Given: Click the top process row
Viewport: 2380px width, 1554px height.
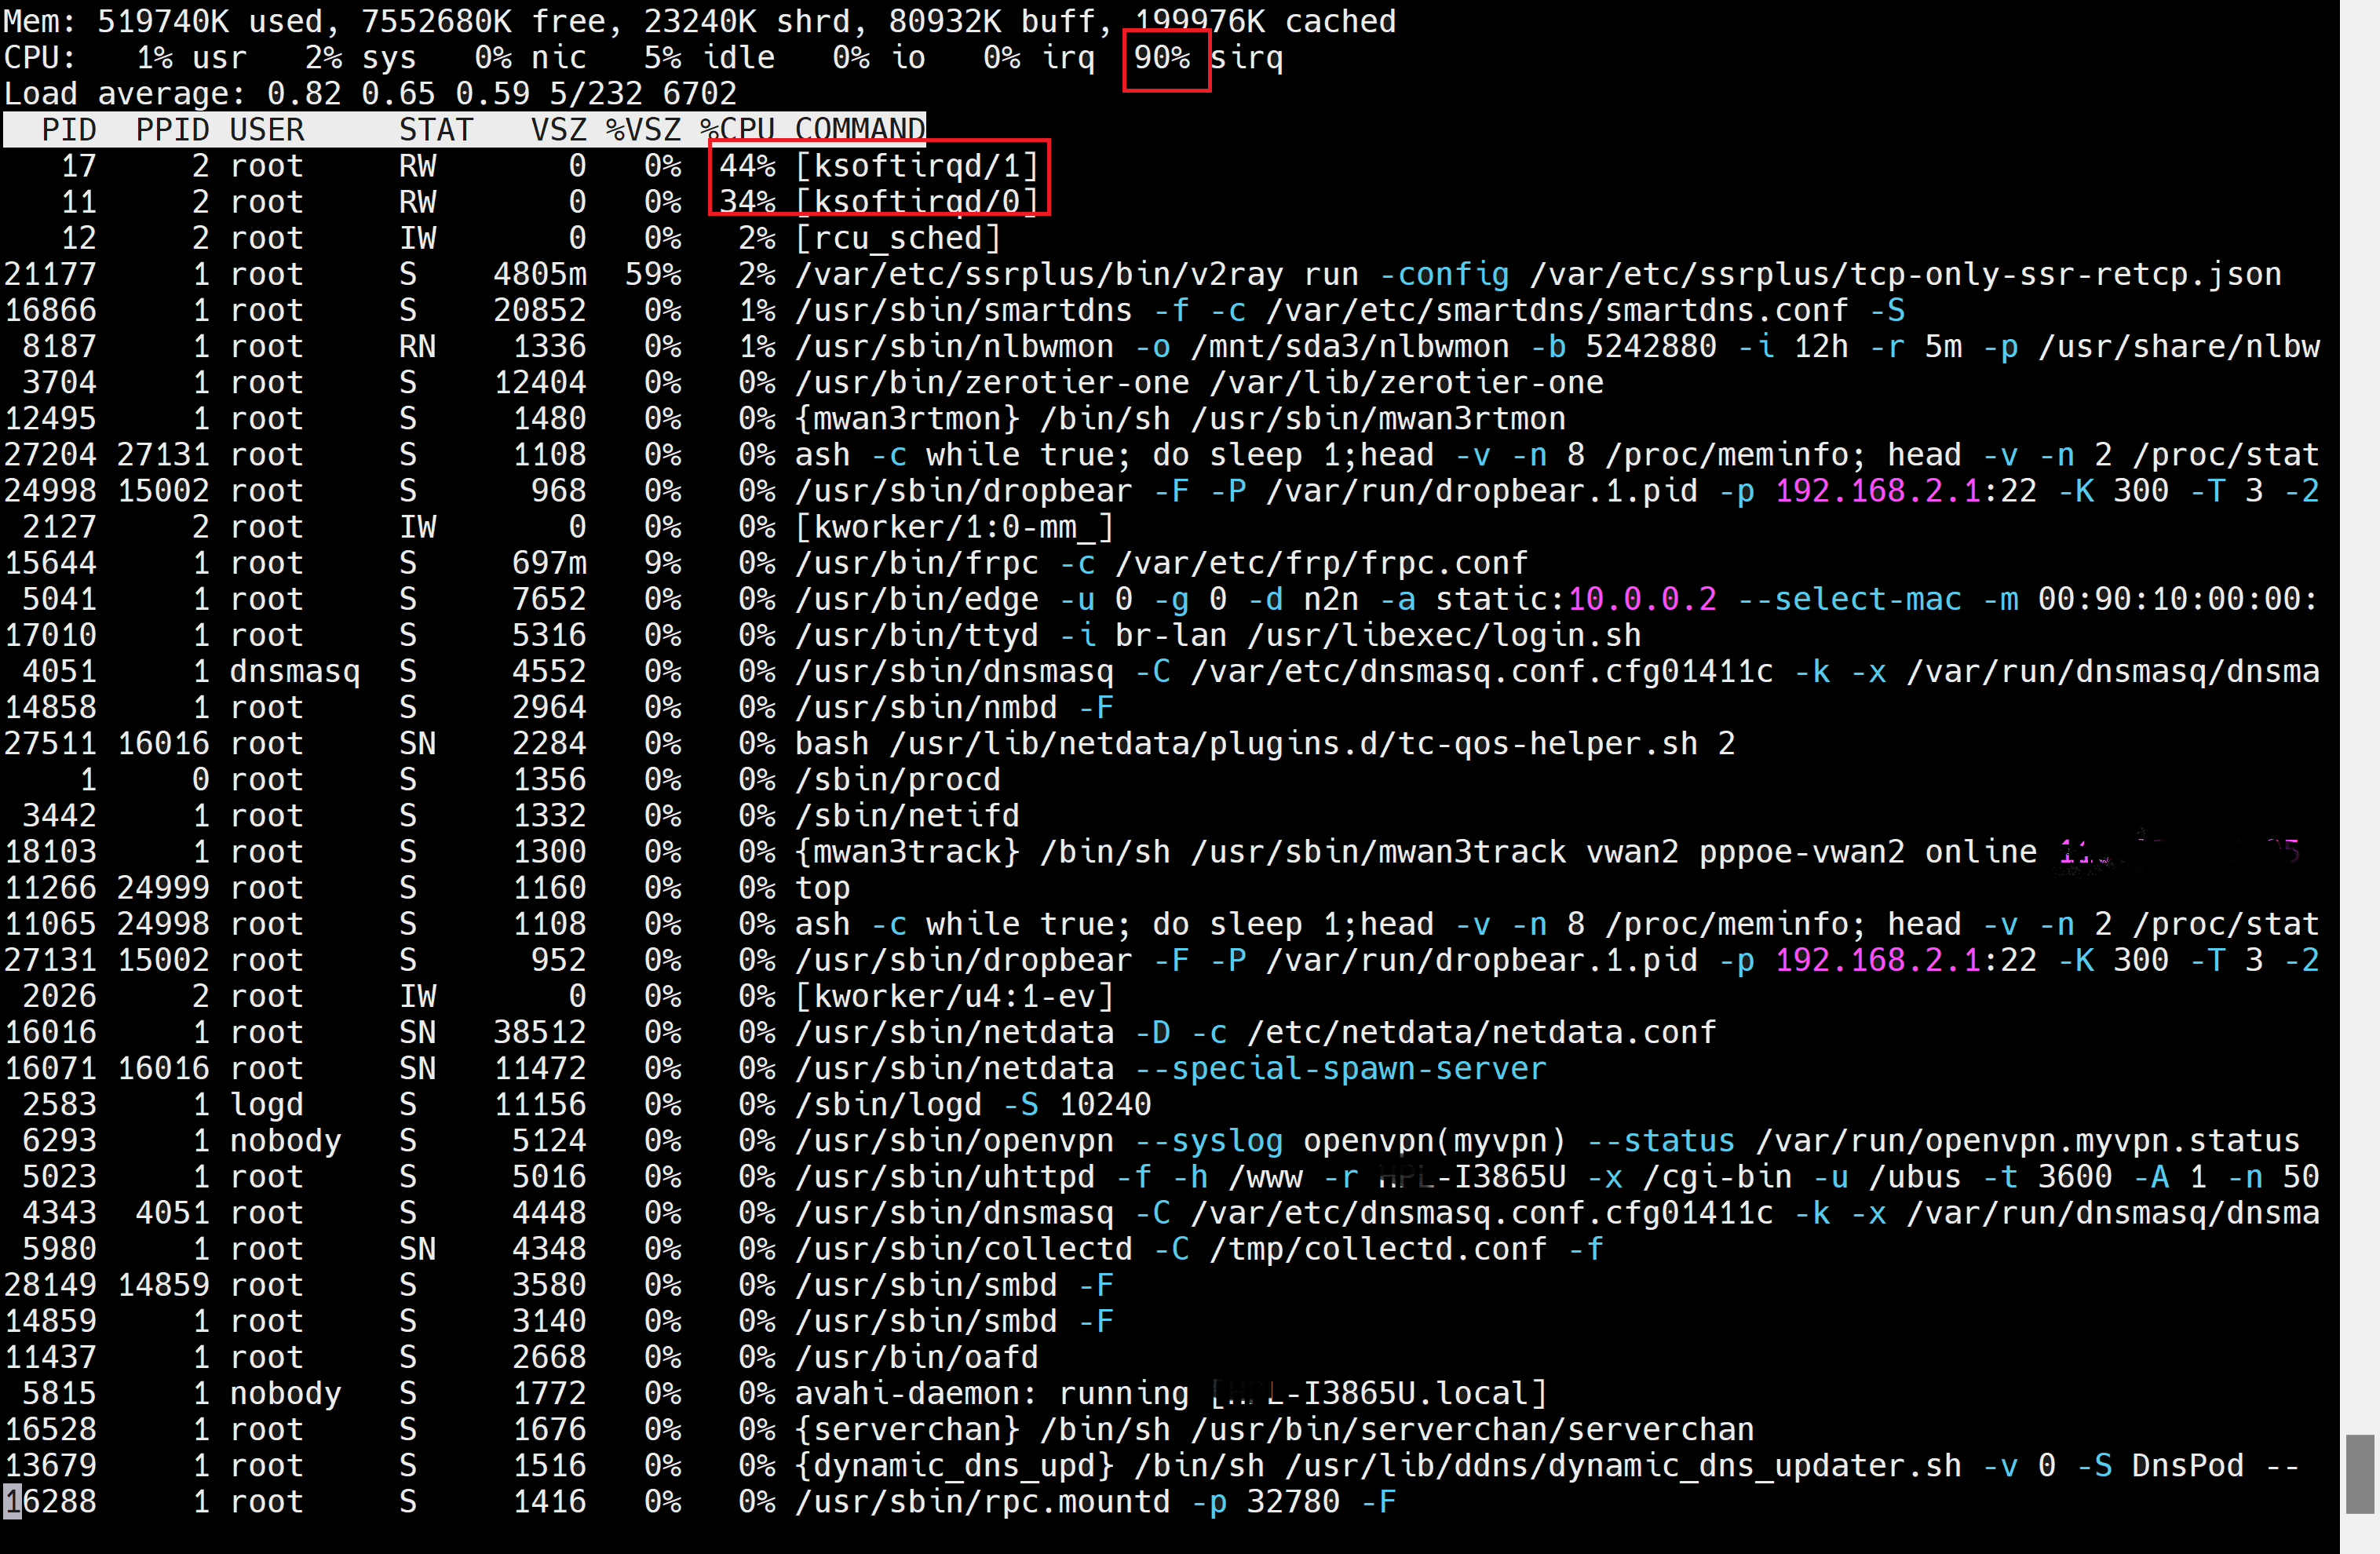Looking at the screenshot, I should [822, 888].
